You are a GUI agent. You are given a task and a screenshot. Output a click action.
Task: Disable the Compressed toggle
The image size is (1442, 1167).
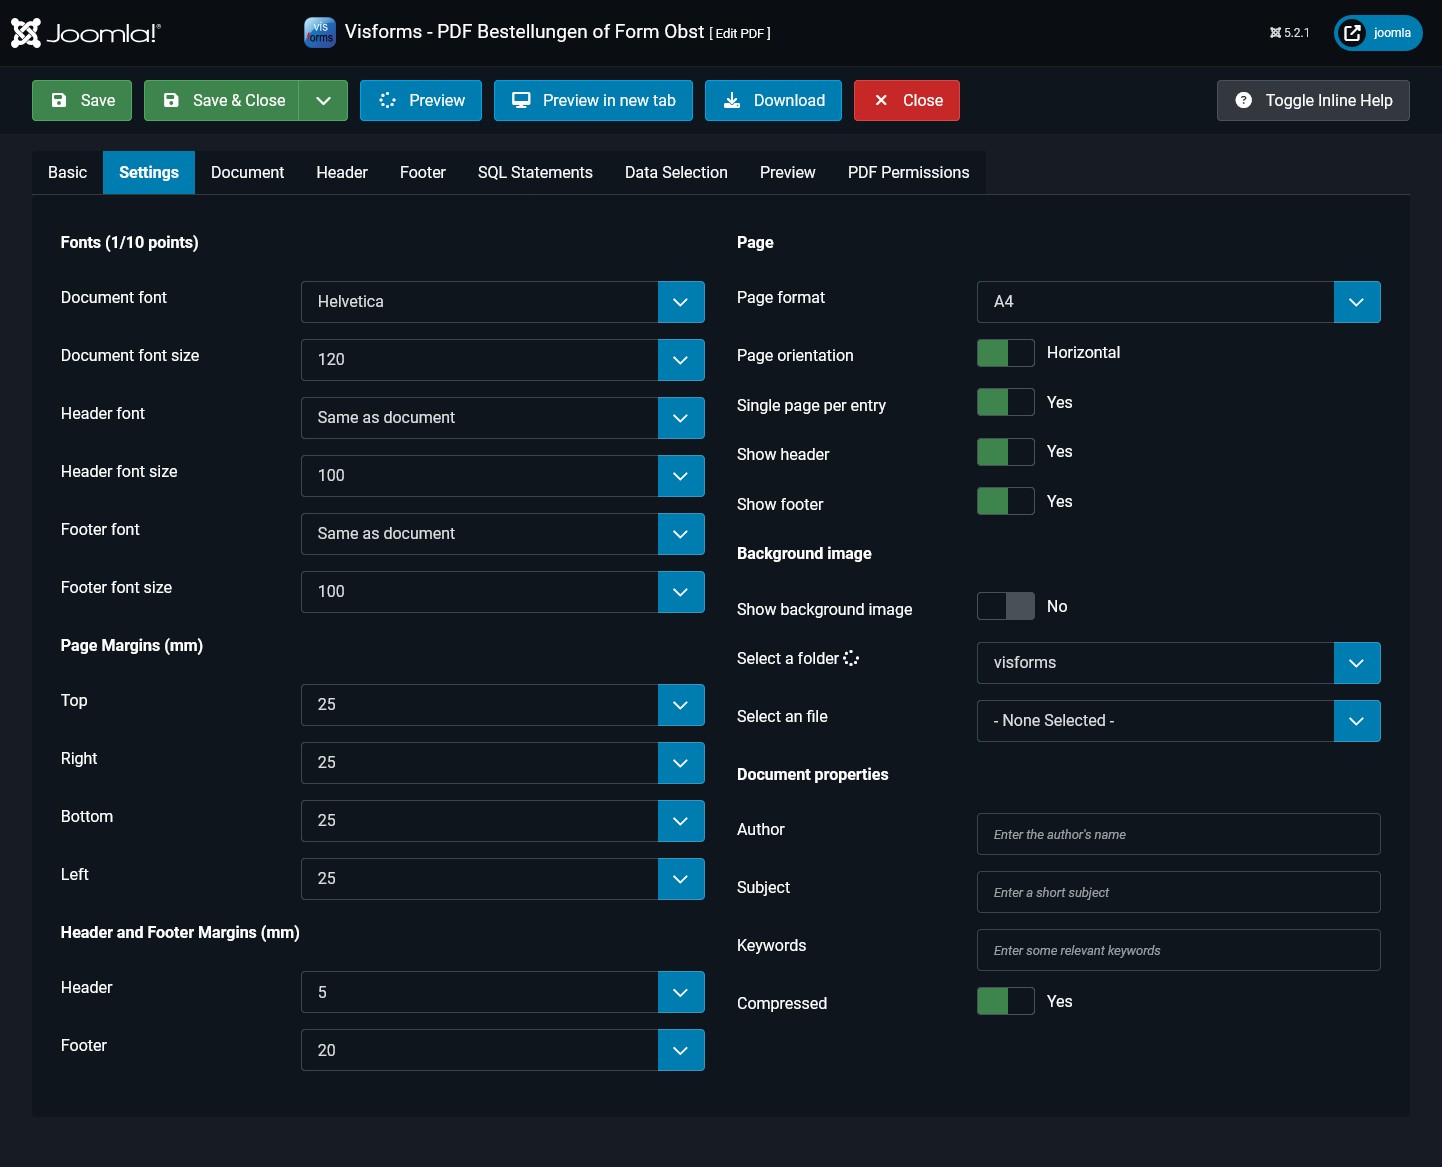[x=1005, y=1001]
